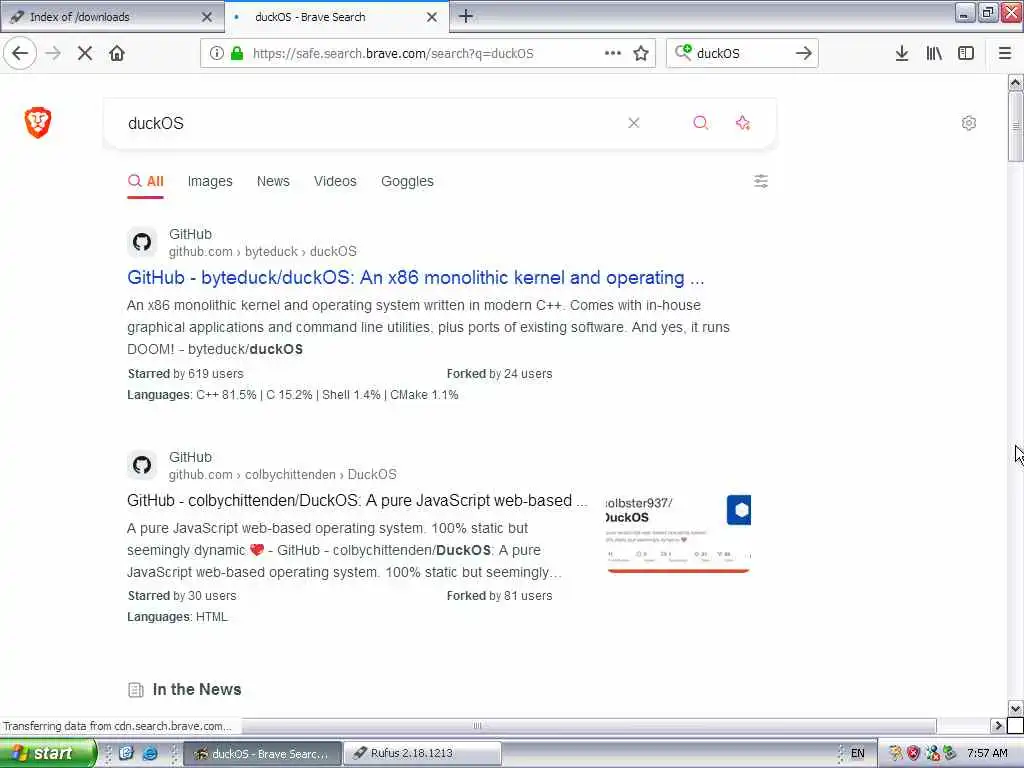Switch to Index of /downloads tab

pyautogui.click(x=111, y=17)
